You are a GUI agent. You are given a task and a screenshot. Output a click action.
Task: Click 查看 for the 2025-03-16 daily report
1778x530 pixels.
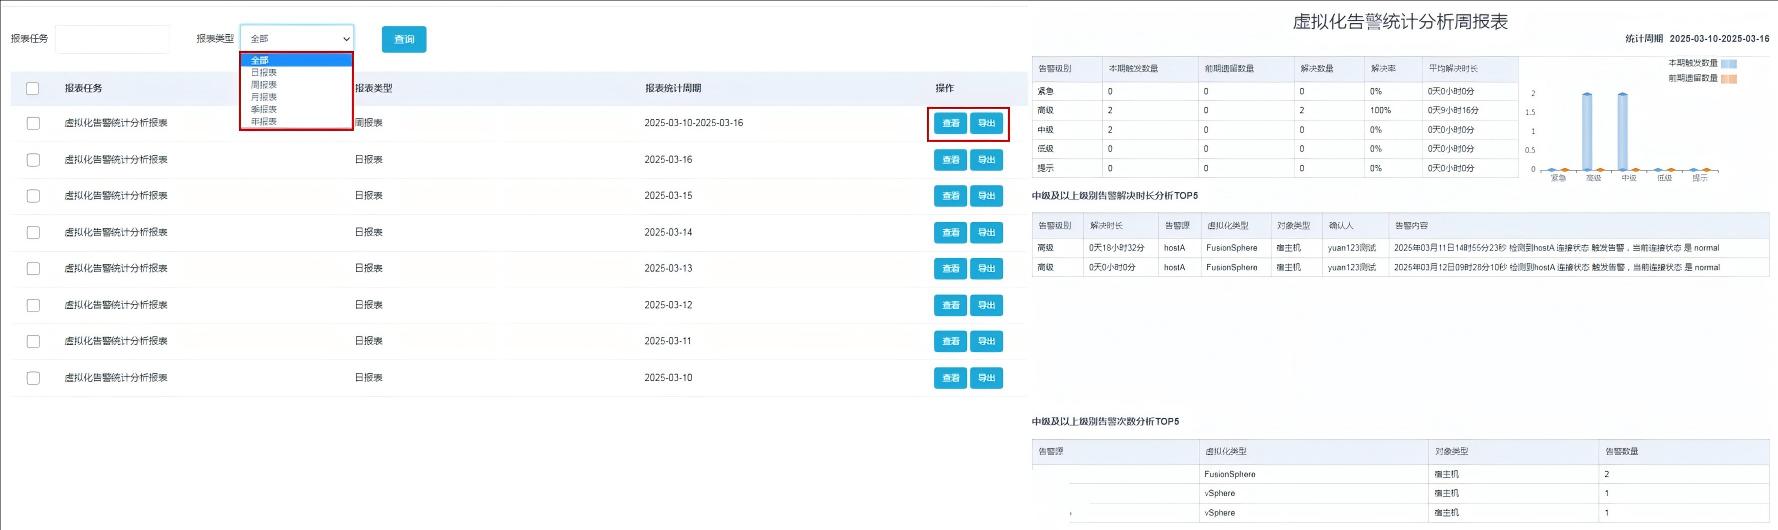[950, 160]
